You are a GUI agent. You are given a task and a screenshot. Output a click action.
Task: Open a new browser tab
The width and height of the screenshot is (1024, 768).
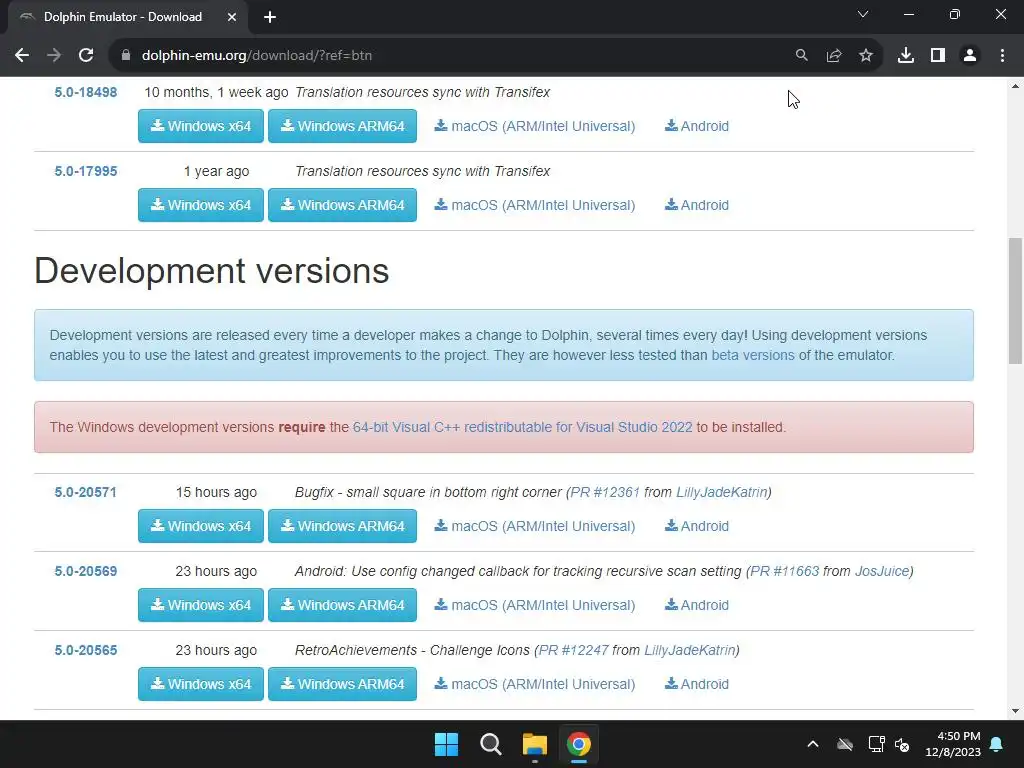tap(270, 17)
